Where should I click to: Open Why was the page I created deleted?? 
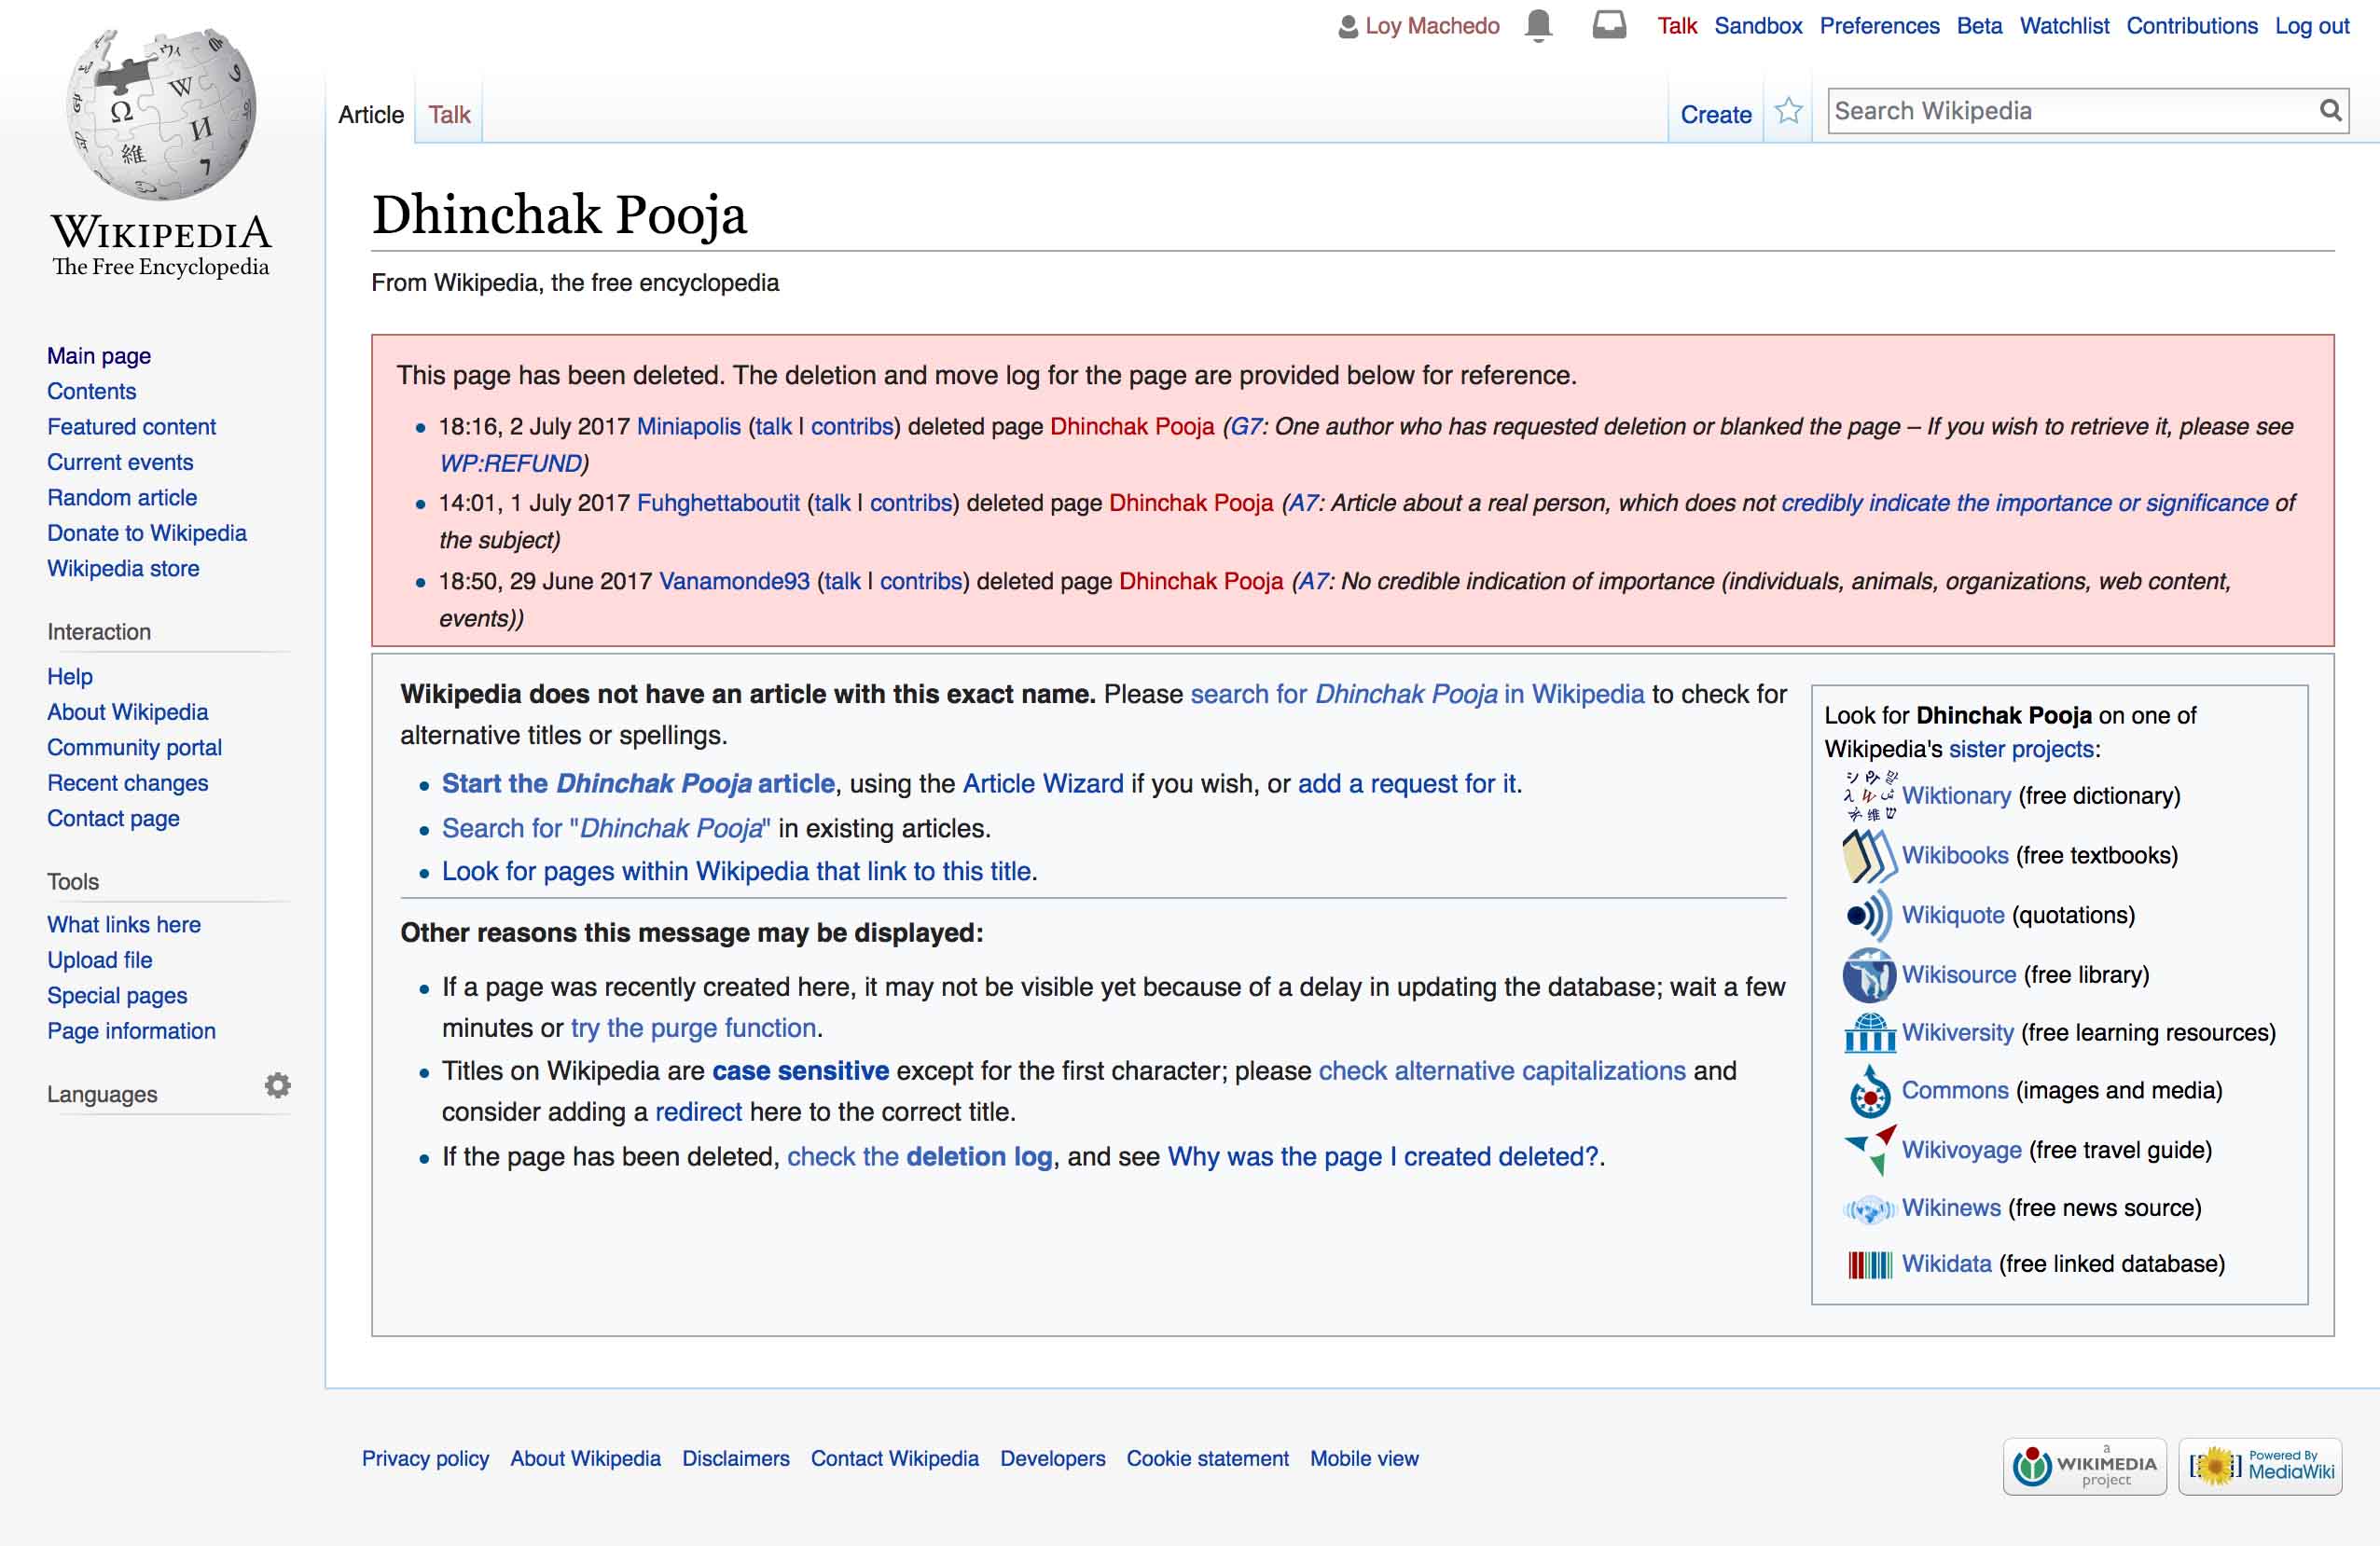pos(1383,1157)
